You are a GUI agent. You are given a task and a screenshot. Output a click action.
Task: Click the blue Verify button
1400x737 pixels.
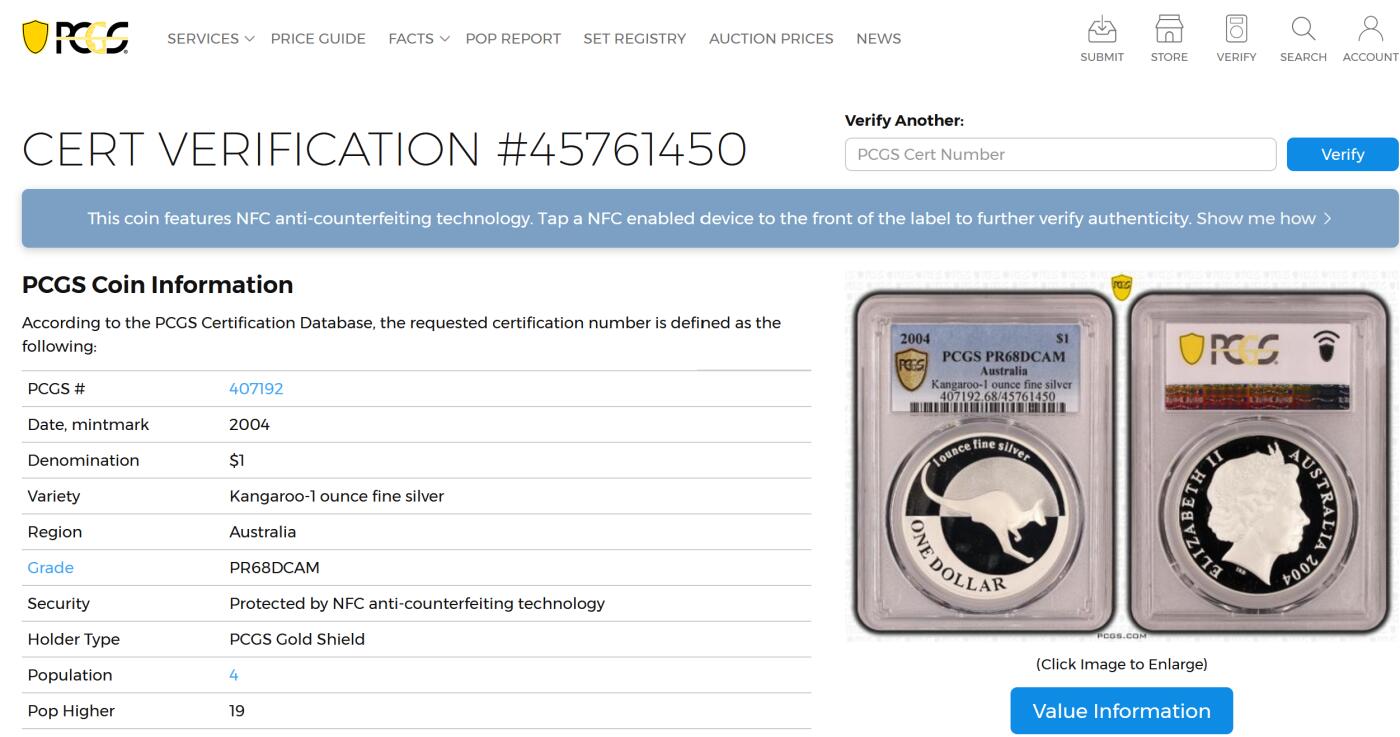coord(1342,154)
